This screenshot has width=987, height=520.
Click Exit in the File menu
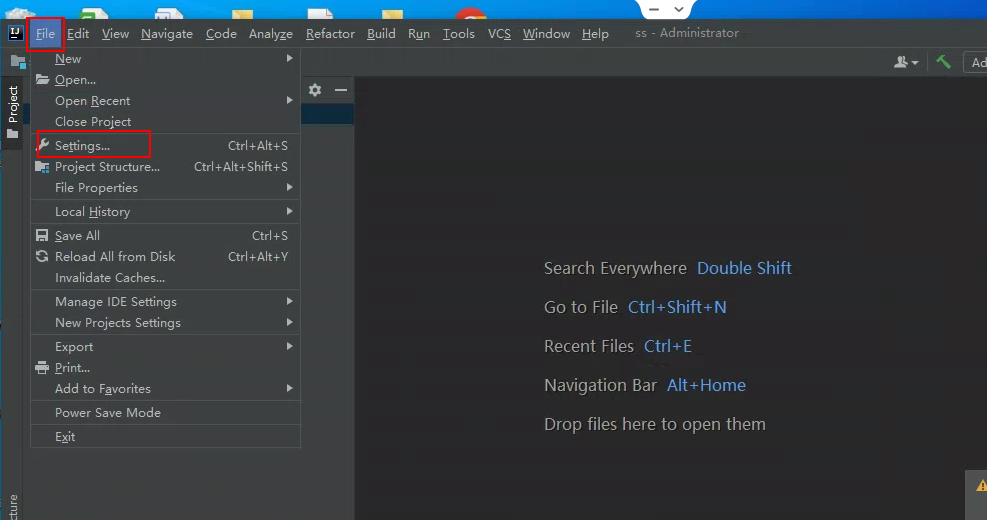coord(65,437)
